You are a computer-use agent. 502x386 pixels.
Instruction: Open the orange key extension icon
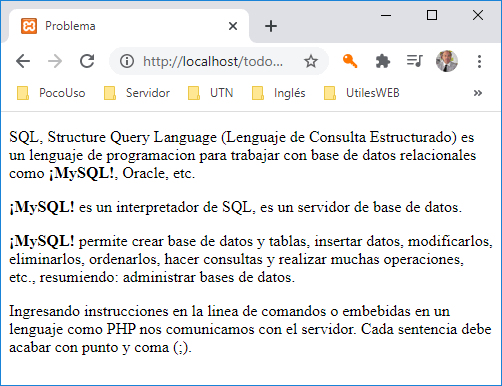350,61
